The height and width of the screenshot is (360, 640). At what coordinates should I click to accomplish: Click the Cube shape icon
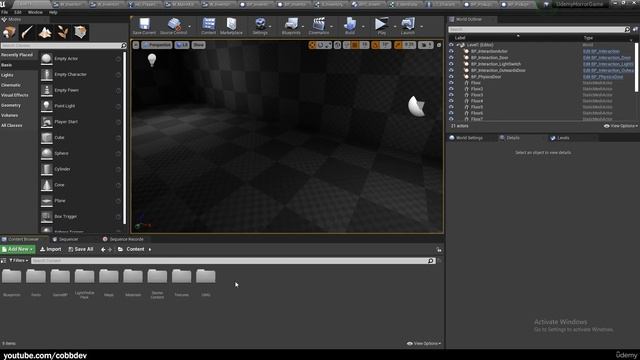pyautogui.click(x=47, y=138)
